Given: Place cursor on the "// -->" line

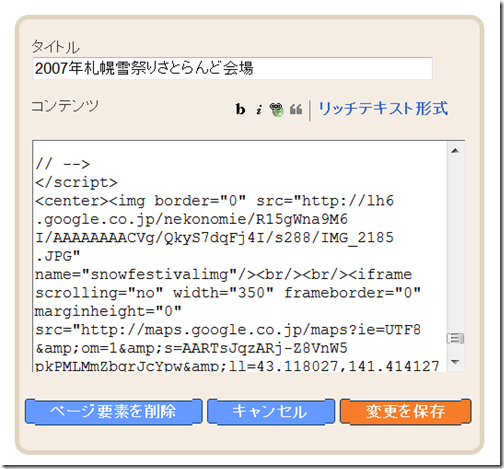Looking at the screenshot, I should (x=63, y=164).
